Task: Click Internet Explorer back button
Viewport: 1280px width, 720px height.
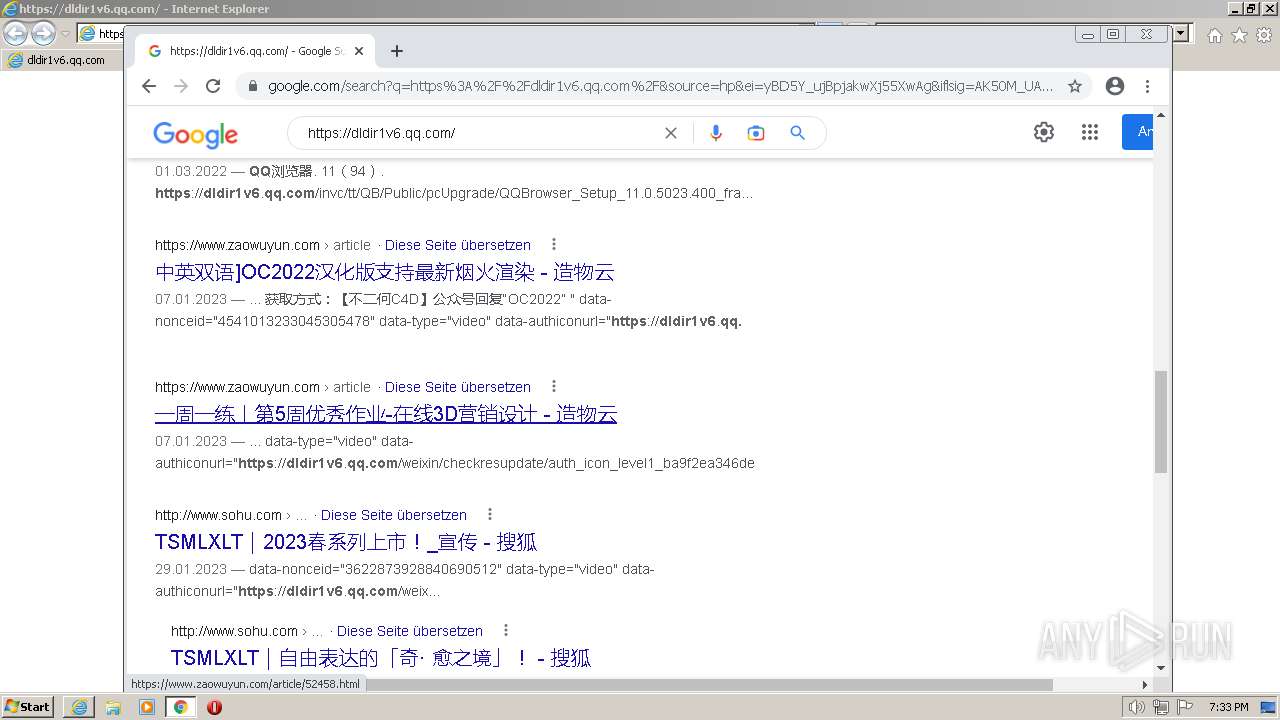Action: point(15,33)
